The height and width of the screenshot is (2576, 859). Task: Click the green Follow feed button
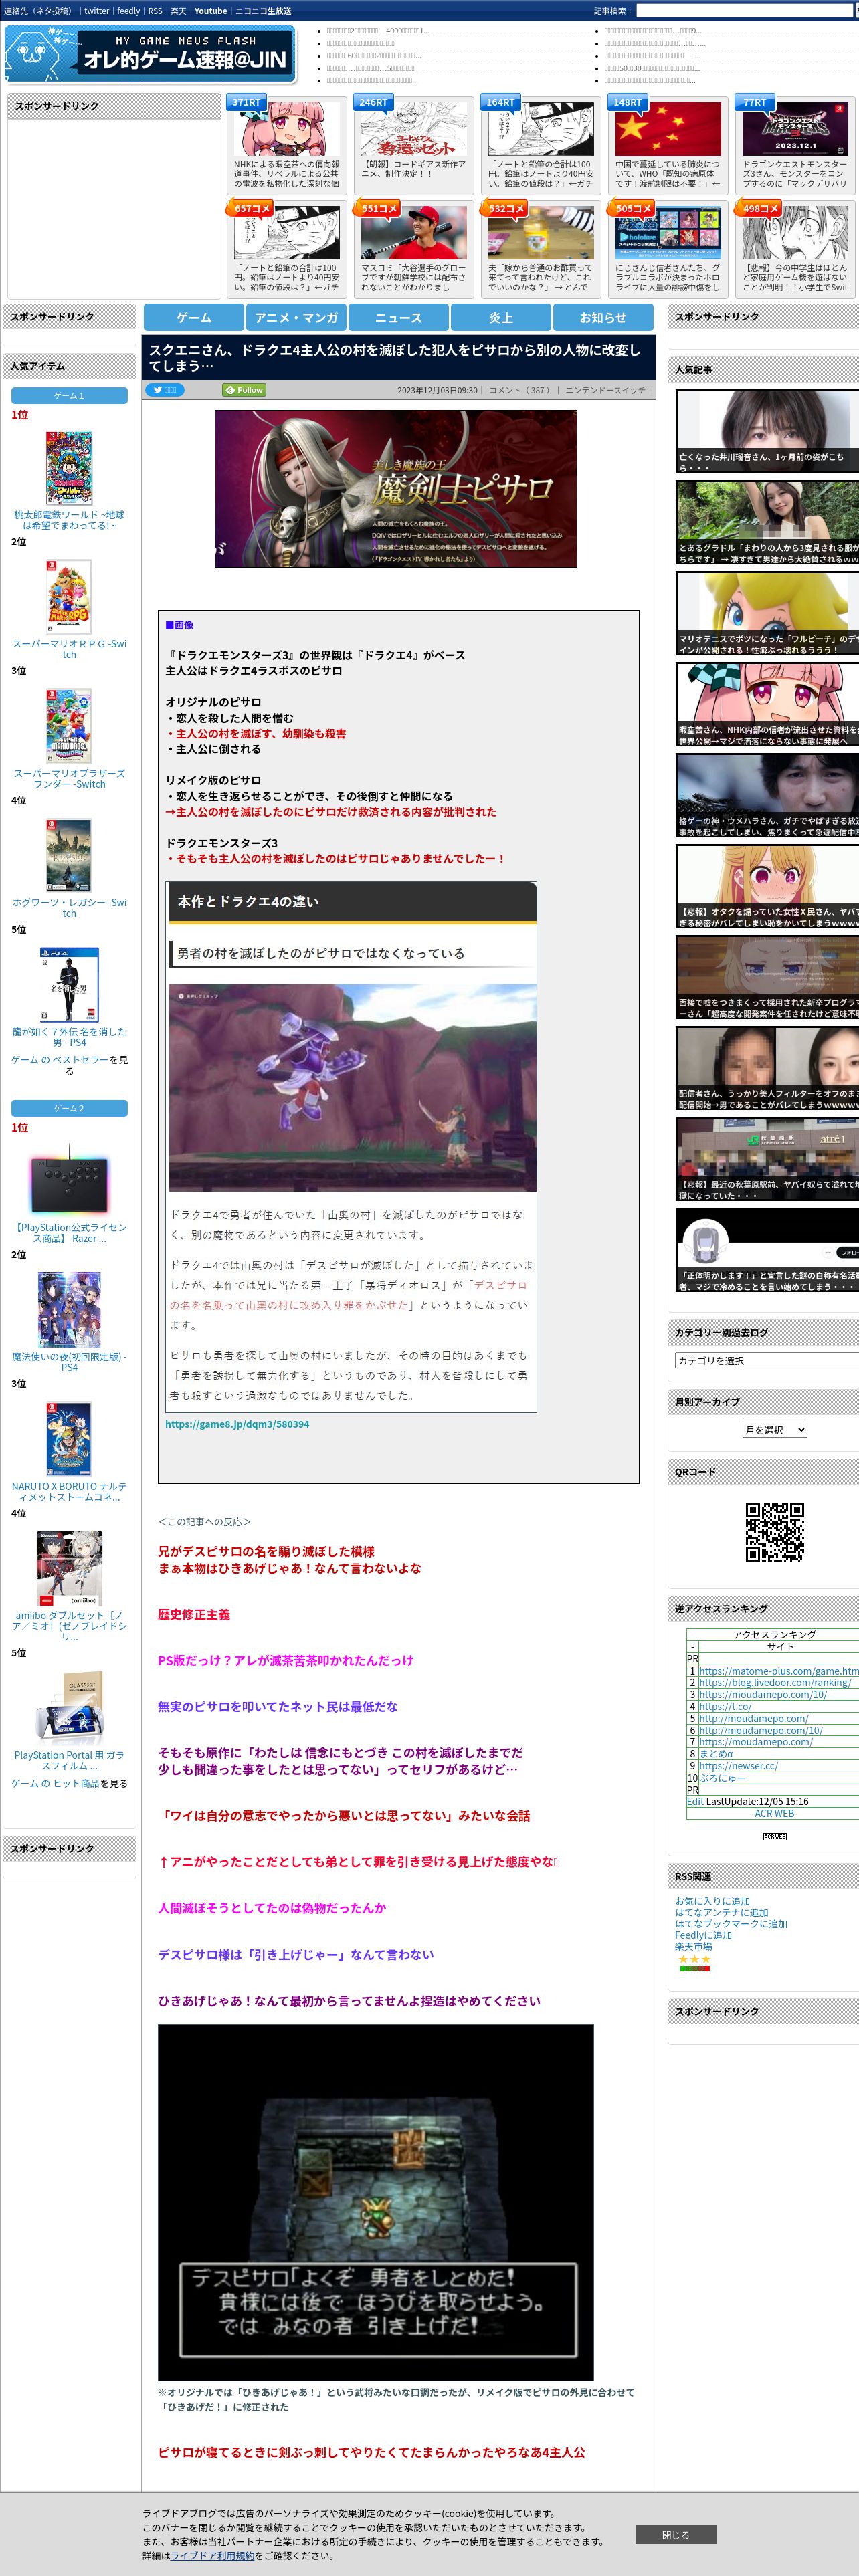(x=244, y=390)
